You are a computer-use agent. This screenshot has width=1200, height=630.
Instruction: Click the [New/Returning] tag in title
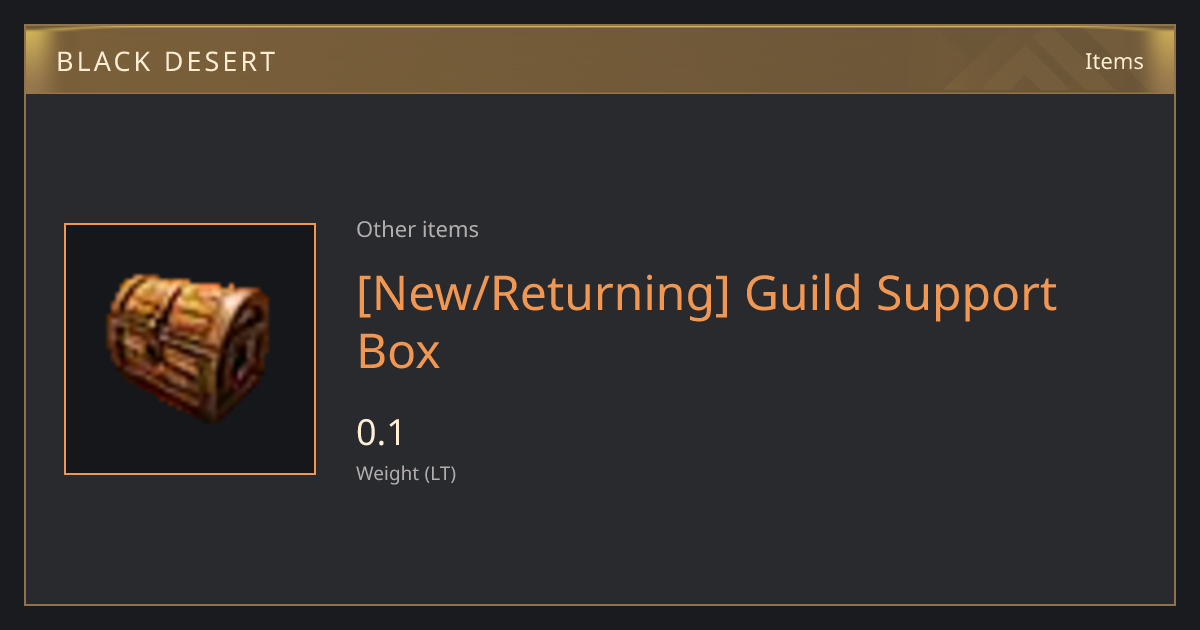click(x=544, y=293)
